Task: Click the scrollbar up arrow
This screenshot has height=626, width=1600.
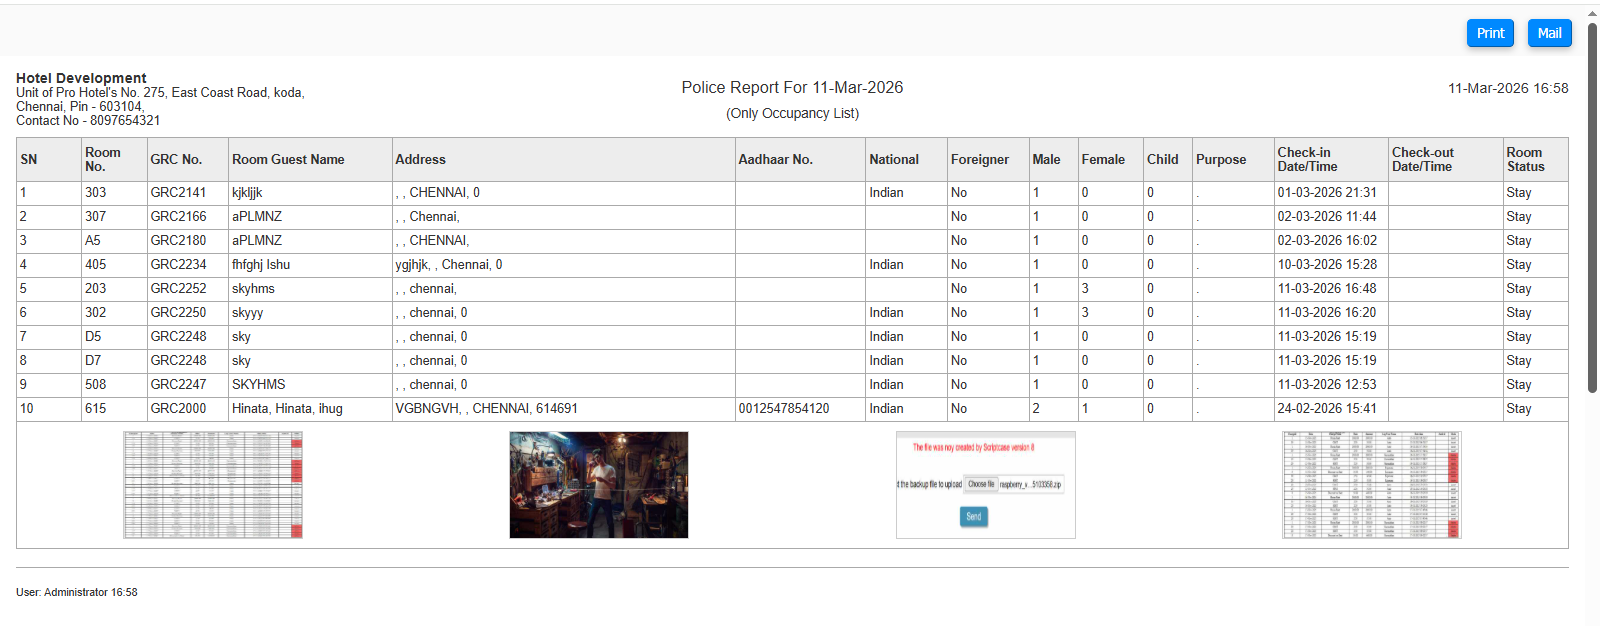Action: coord(1592,13)
